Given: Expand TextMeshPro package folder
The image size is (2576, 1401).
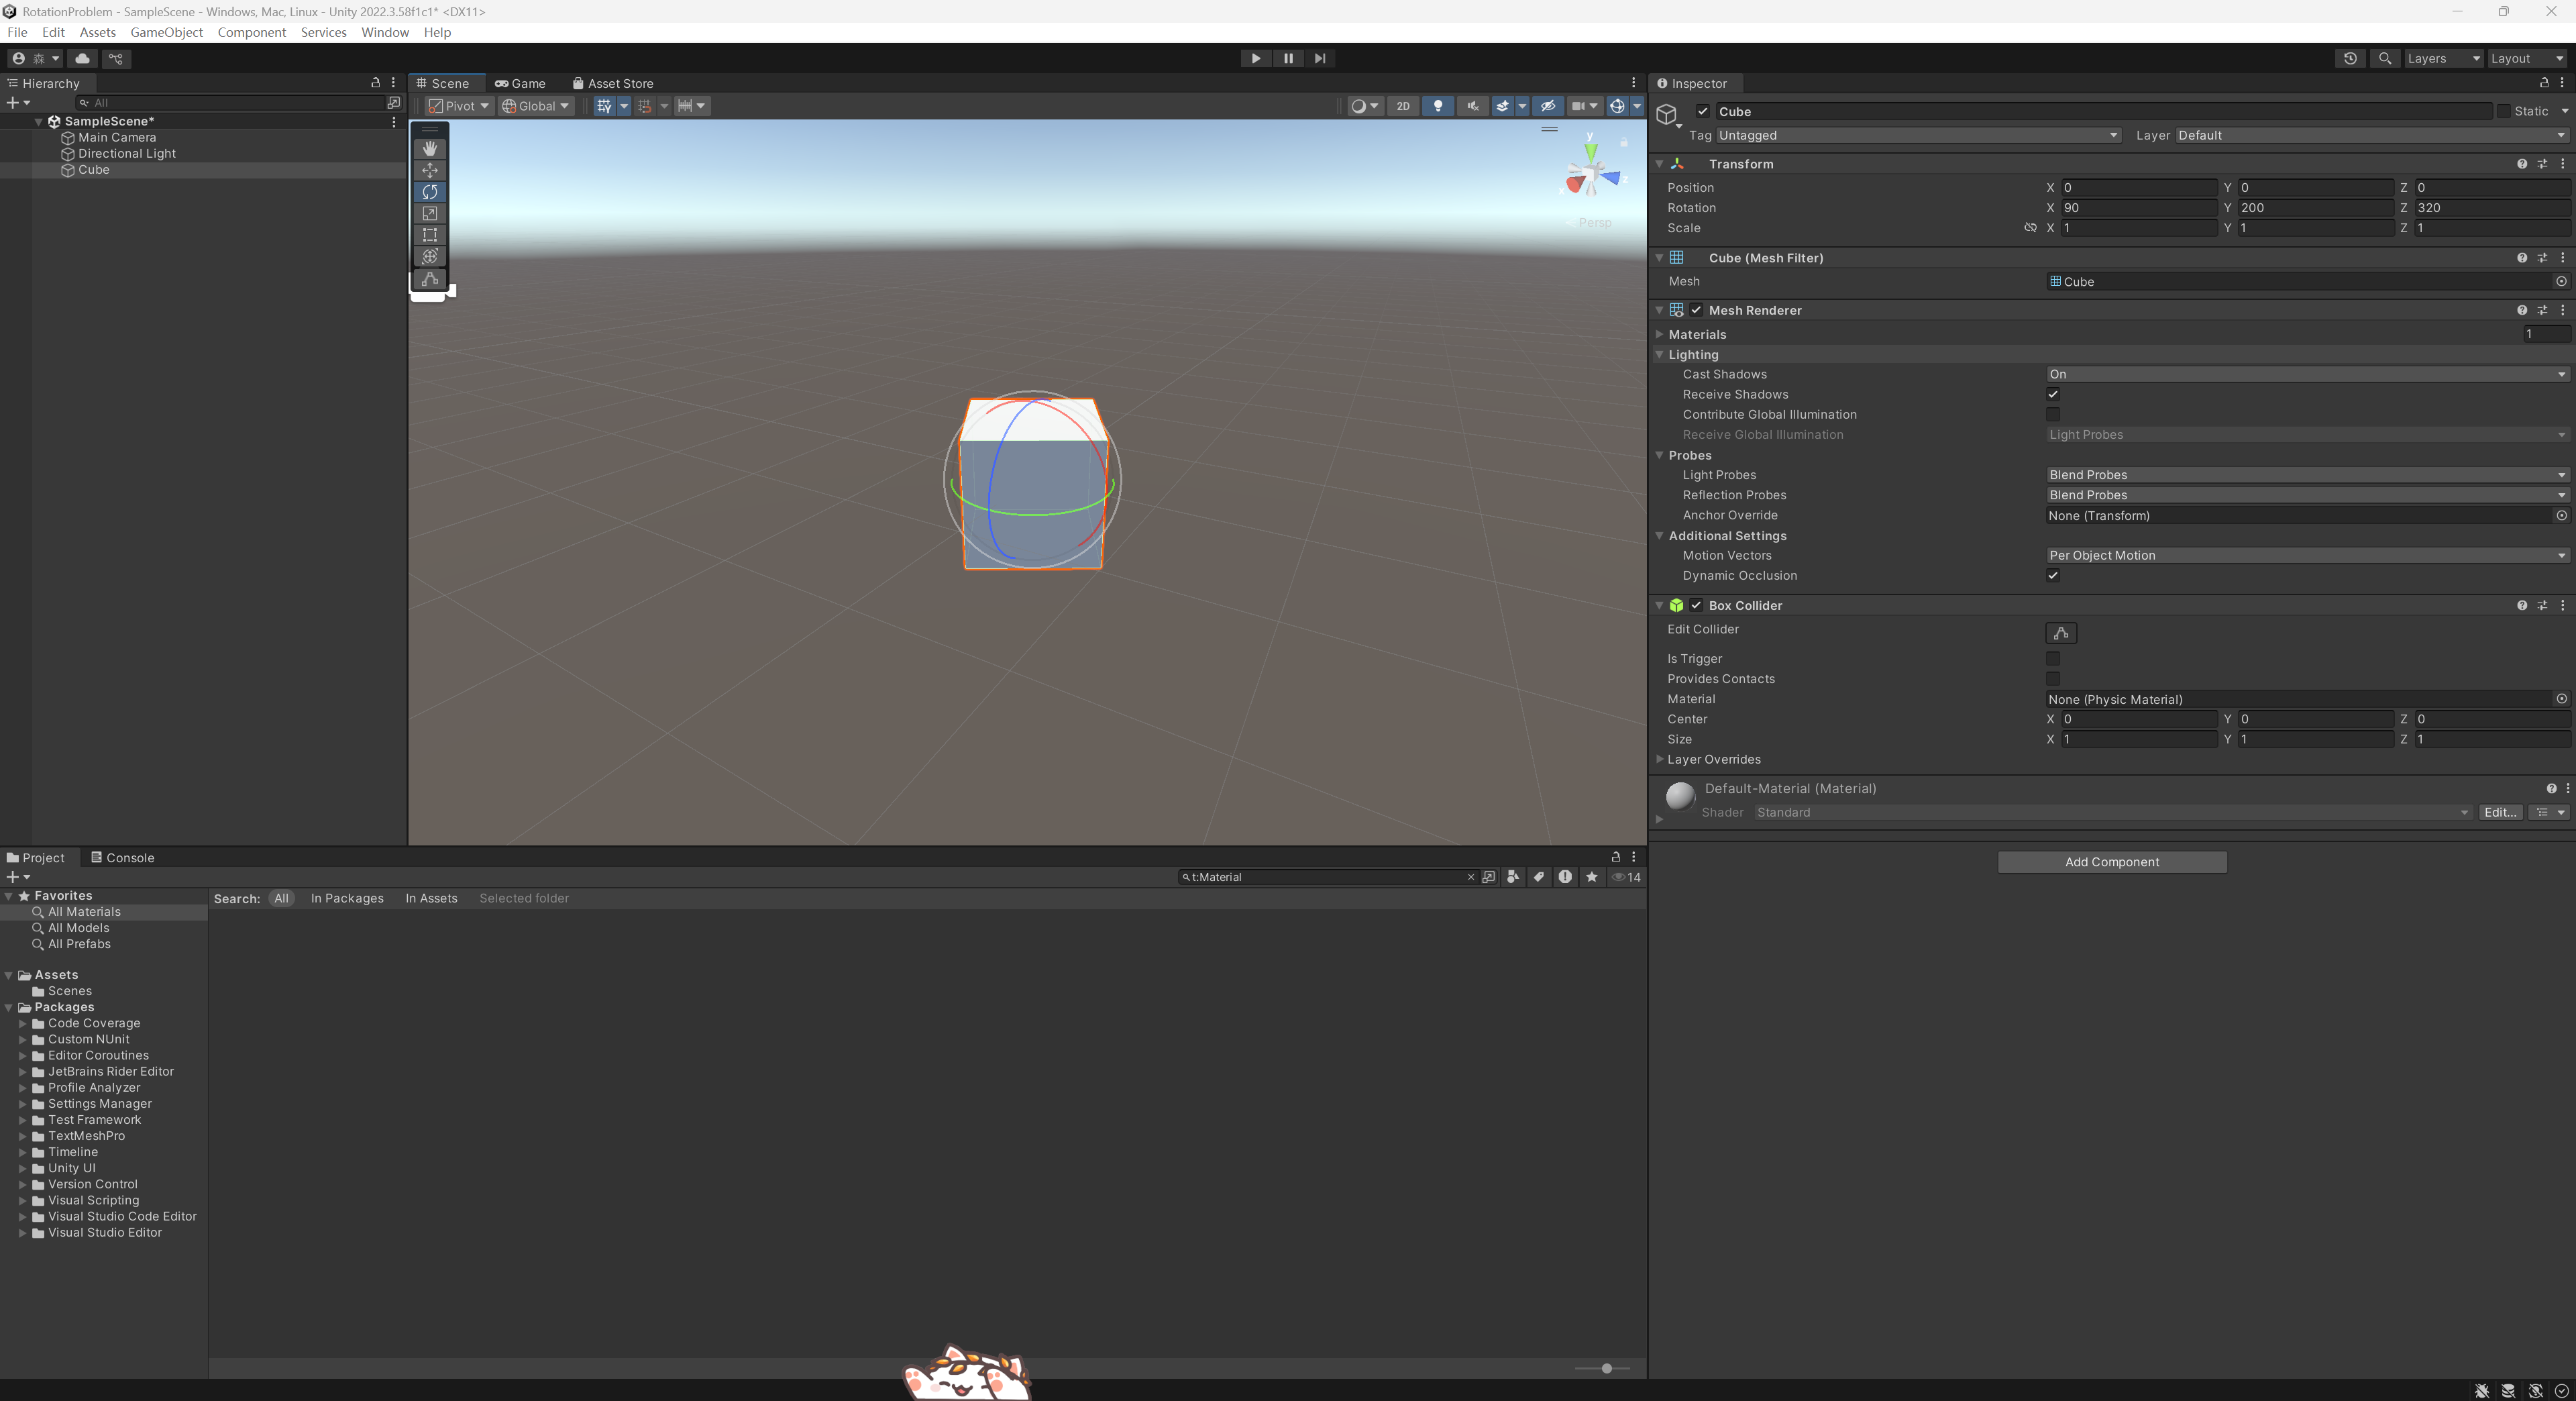Looking at the screenshot, I should tap(22, 1136).
